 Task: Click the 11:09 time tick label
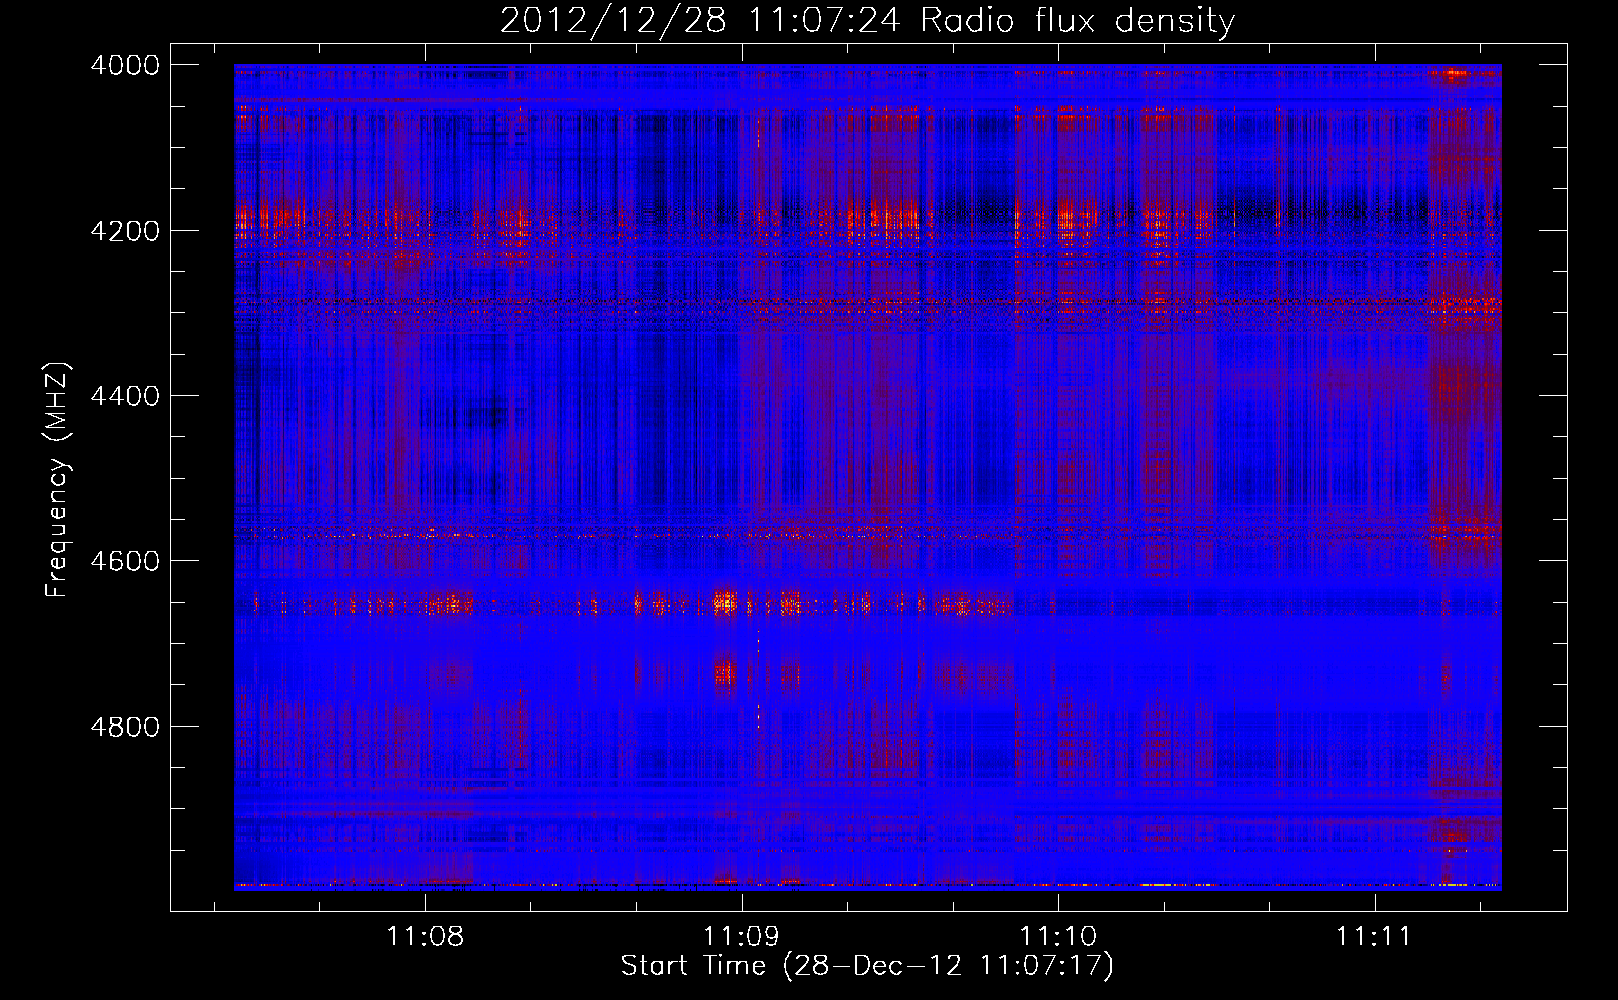pos(742,936)
